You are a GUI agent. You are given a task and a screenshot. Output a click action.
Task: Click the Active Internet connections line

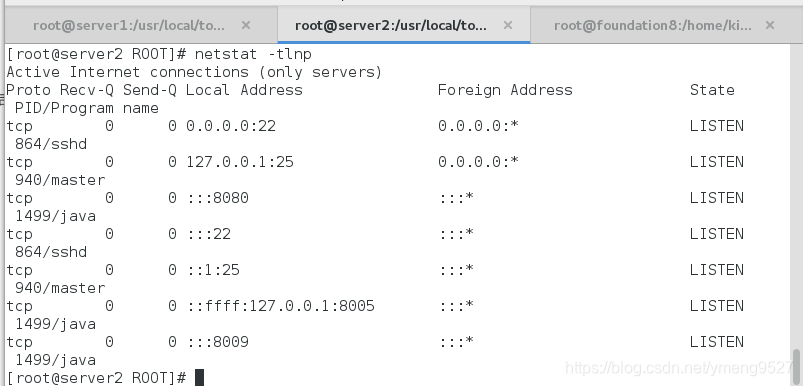click(194, 72)
